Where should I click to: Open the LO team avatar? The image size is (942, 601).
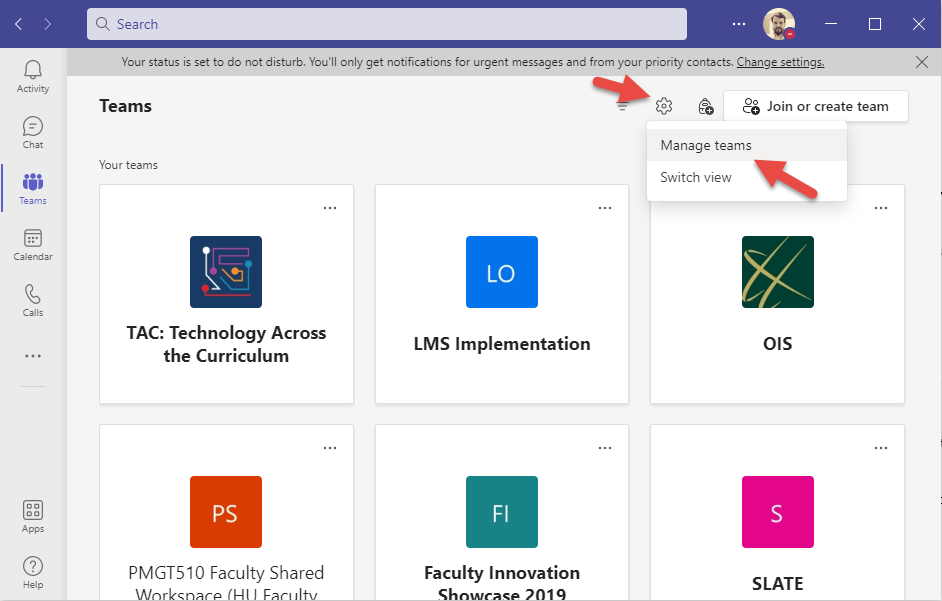[502, 272]
